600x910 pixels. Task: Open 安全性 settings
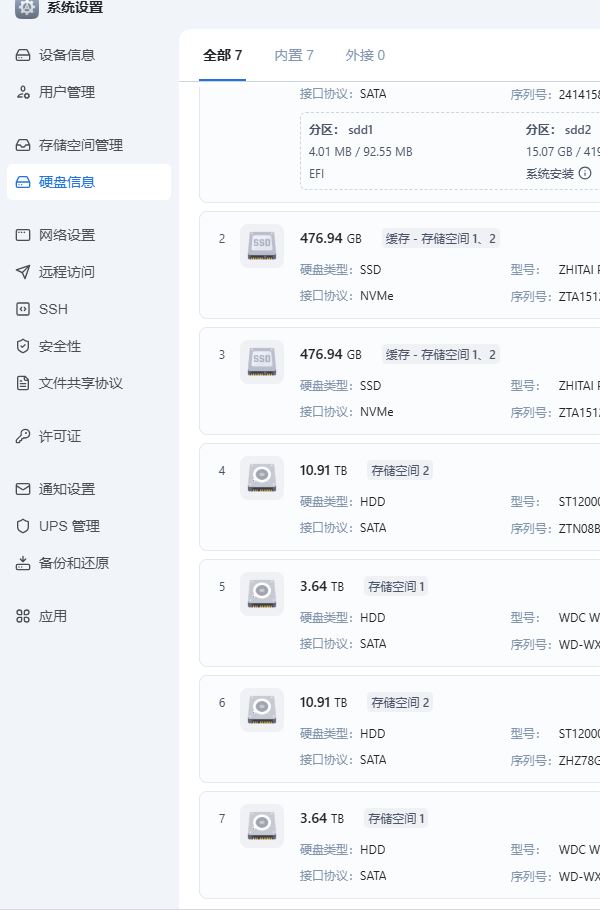[x=89, y=346]
